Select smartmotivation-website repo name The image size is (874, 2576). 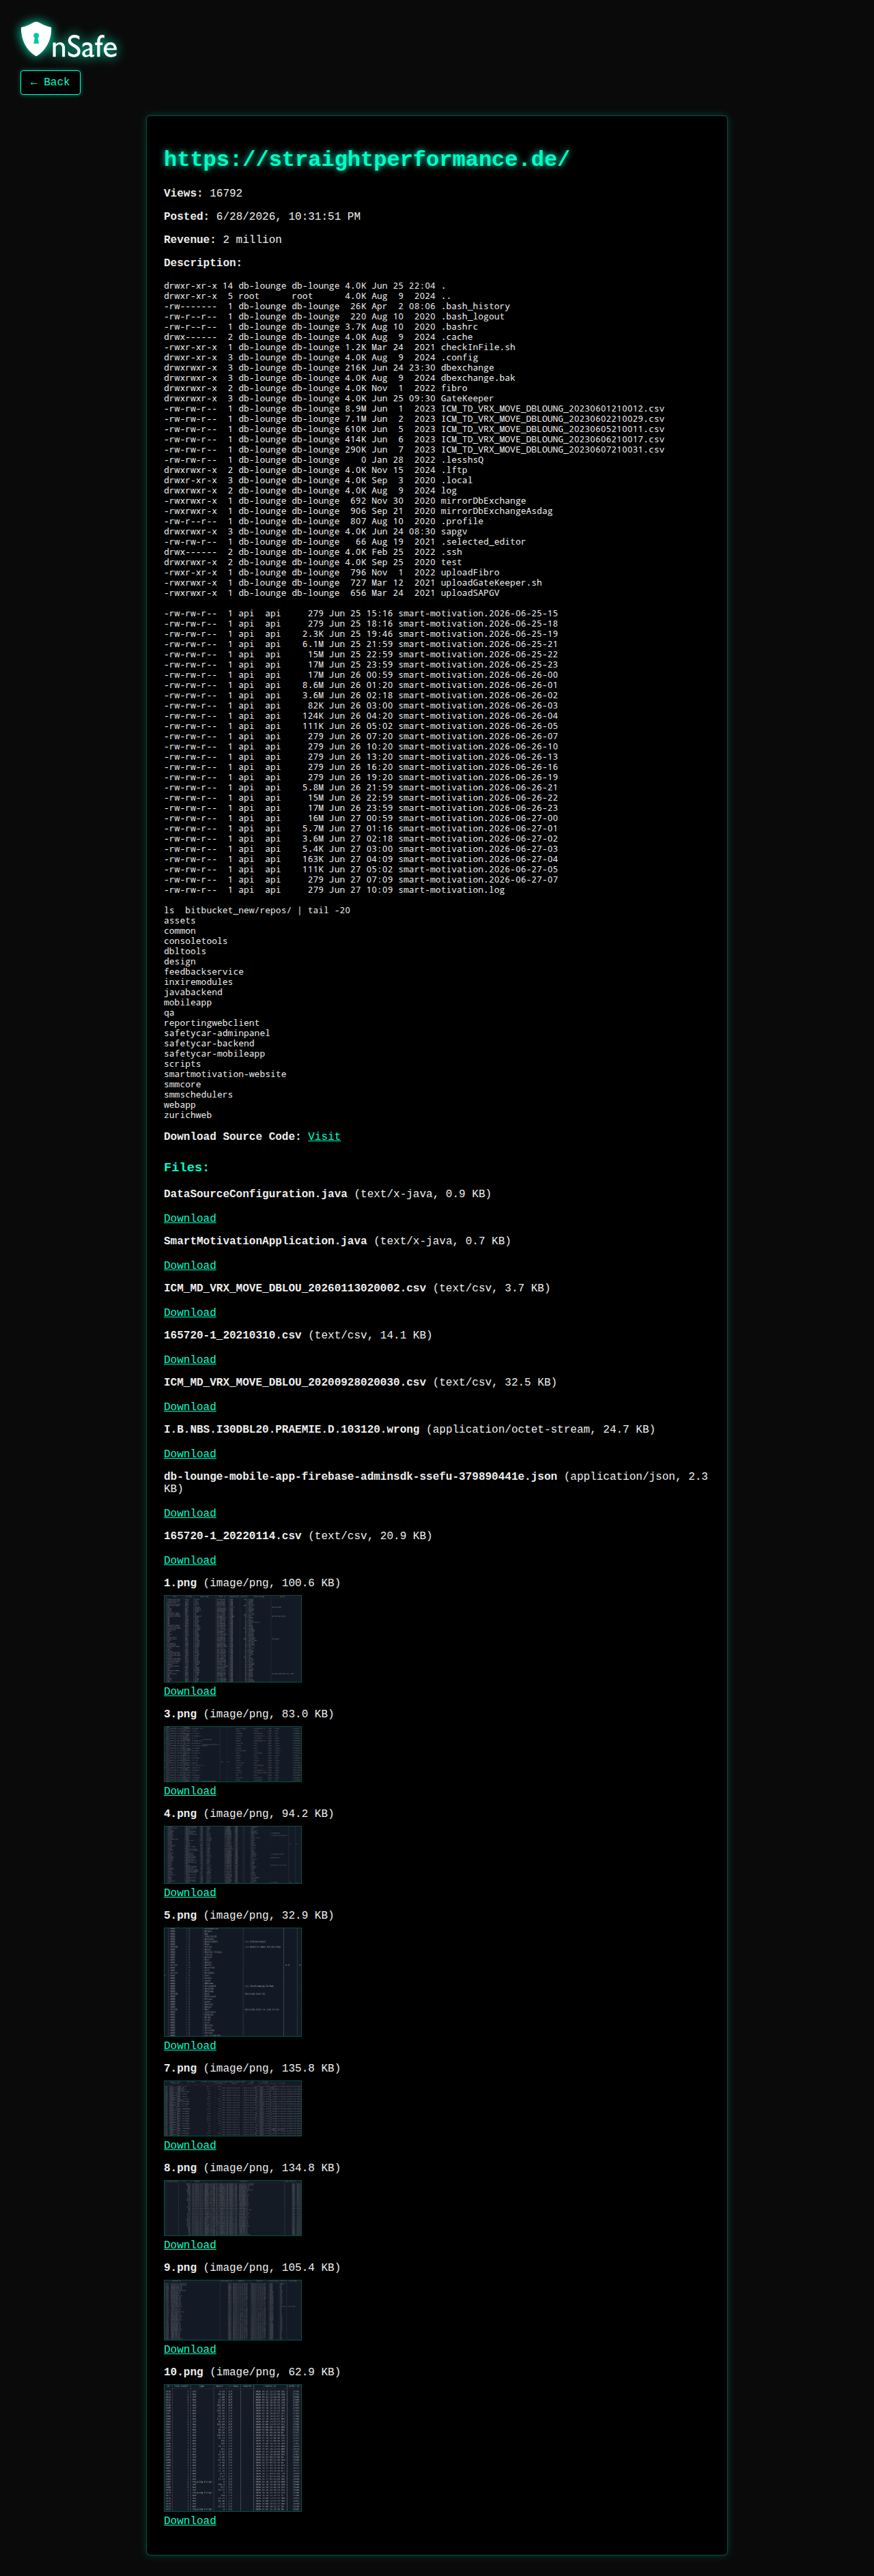pyautogui.click(x=225, y=1074)
